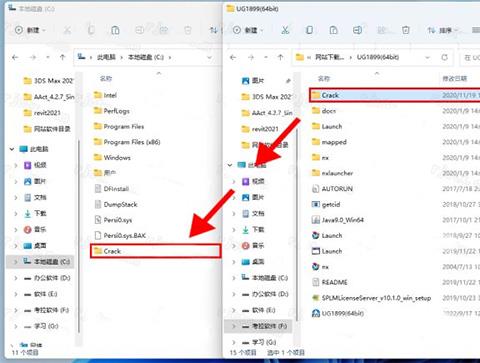
Task: Collapse 此电脑 tree in C: drive window
Action: 12,149
